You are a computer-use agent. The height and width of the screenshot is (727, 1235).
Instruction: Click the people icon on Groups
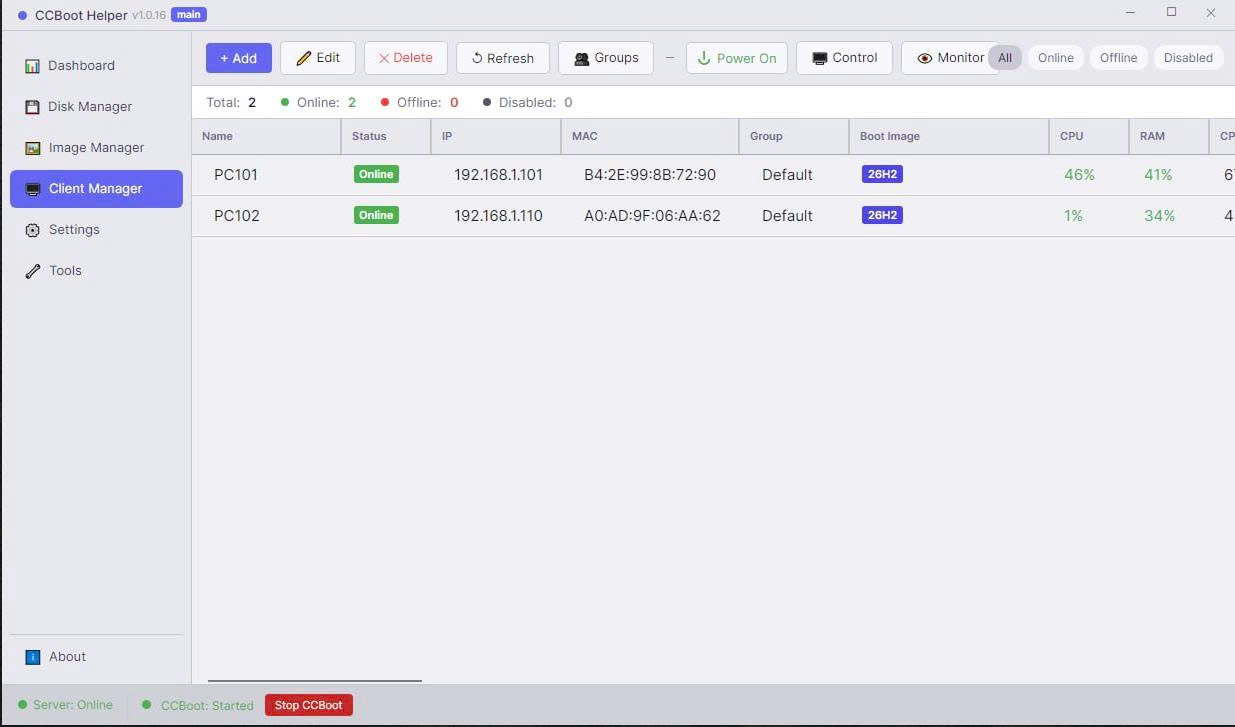tap(581, 58)
